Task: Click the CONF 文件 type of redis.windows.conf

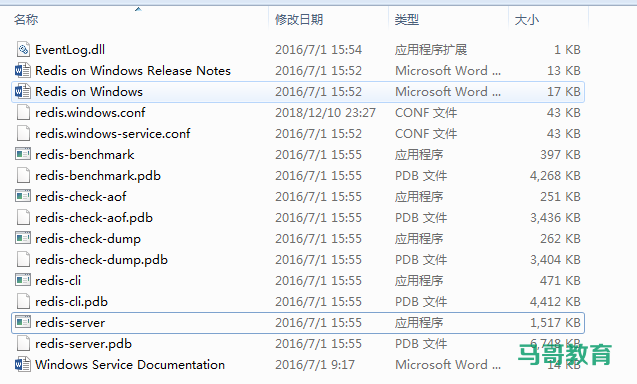Action: click(426, 113)
